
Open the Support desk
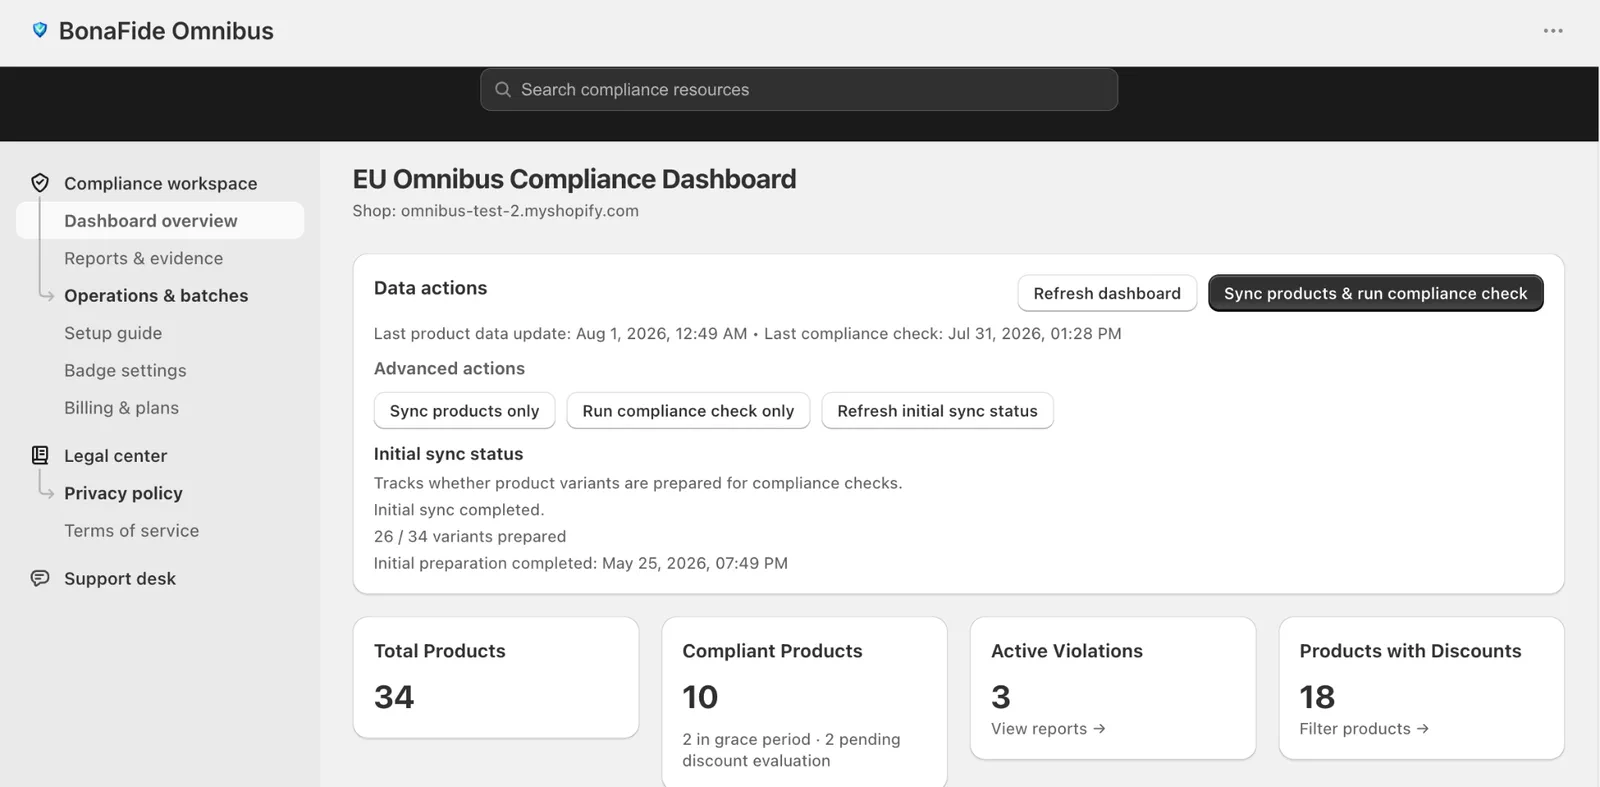120,579
